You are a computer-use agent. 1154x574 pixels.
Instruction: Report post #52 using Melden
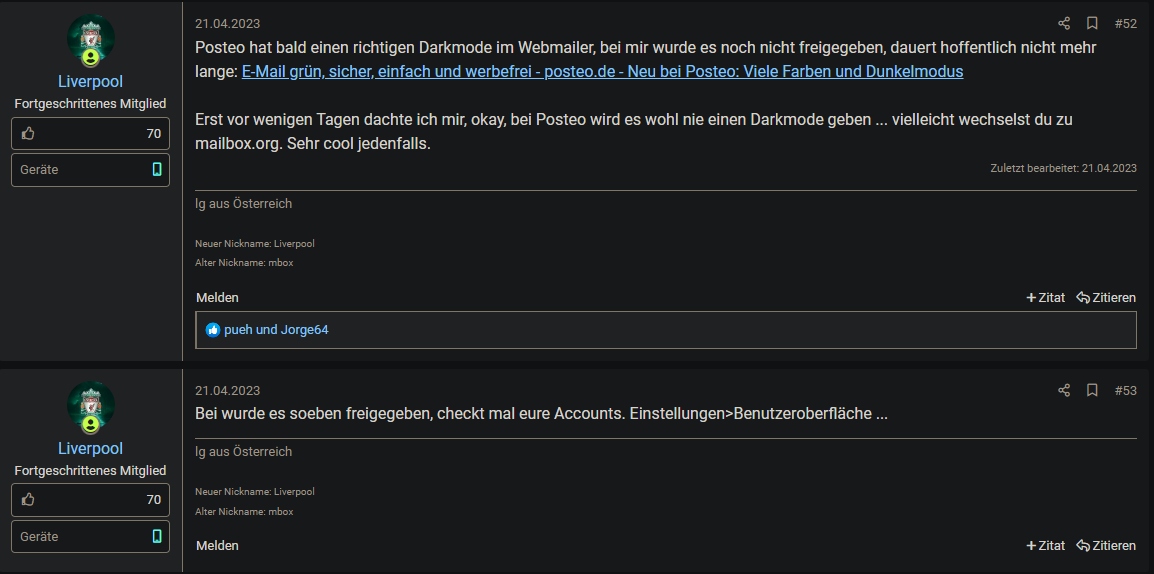pos(217,297)
